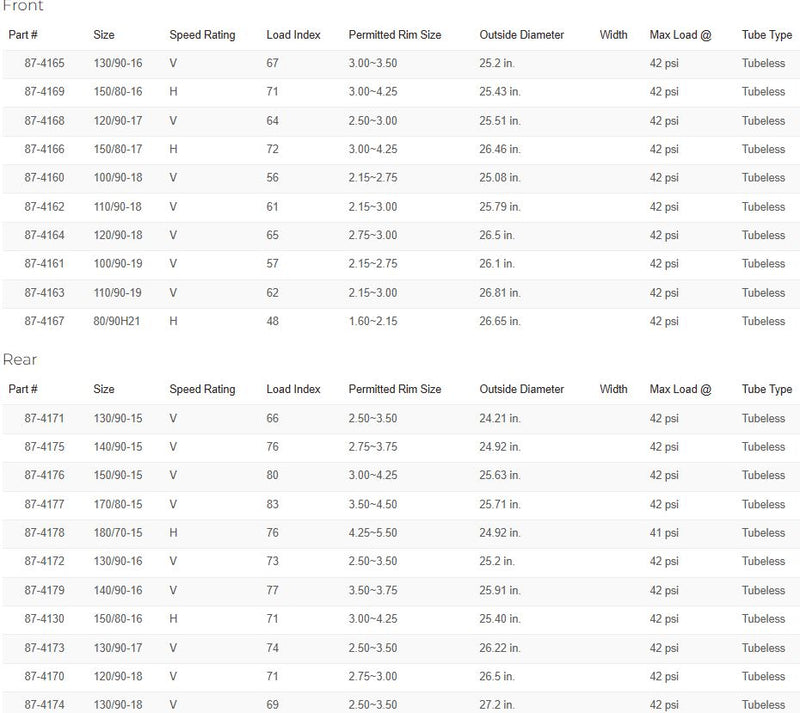Open part number 87-4178 row

coord(45,533)
